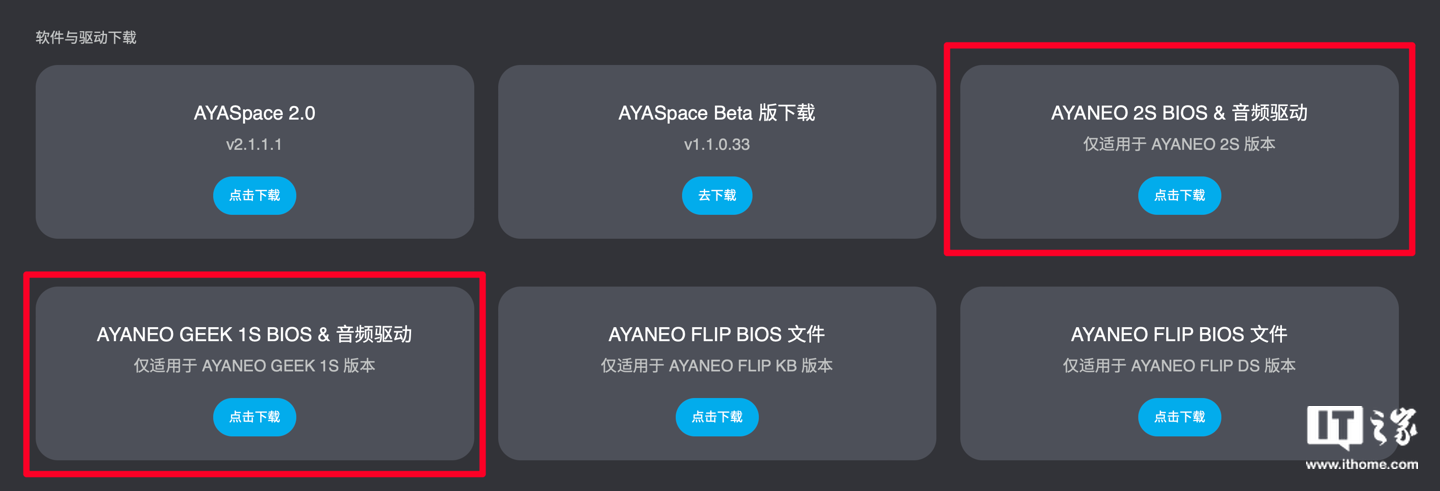Click 仅适用于 AYANEO GEEK 1S 版本 subtitle
1440x491 pixels.
click(254, 366)
